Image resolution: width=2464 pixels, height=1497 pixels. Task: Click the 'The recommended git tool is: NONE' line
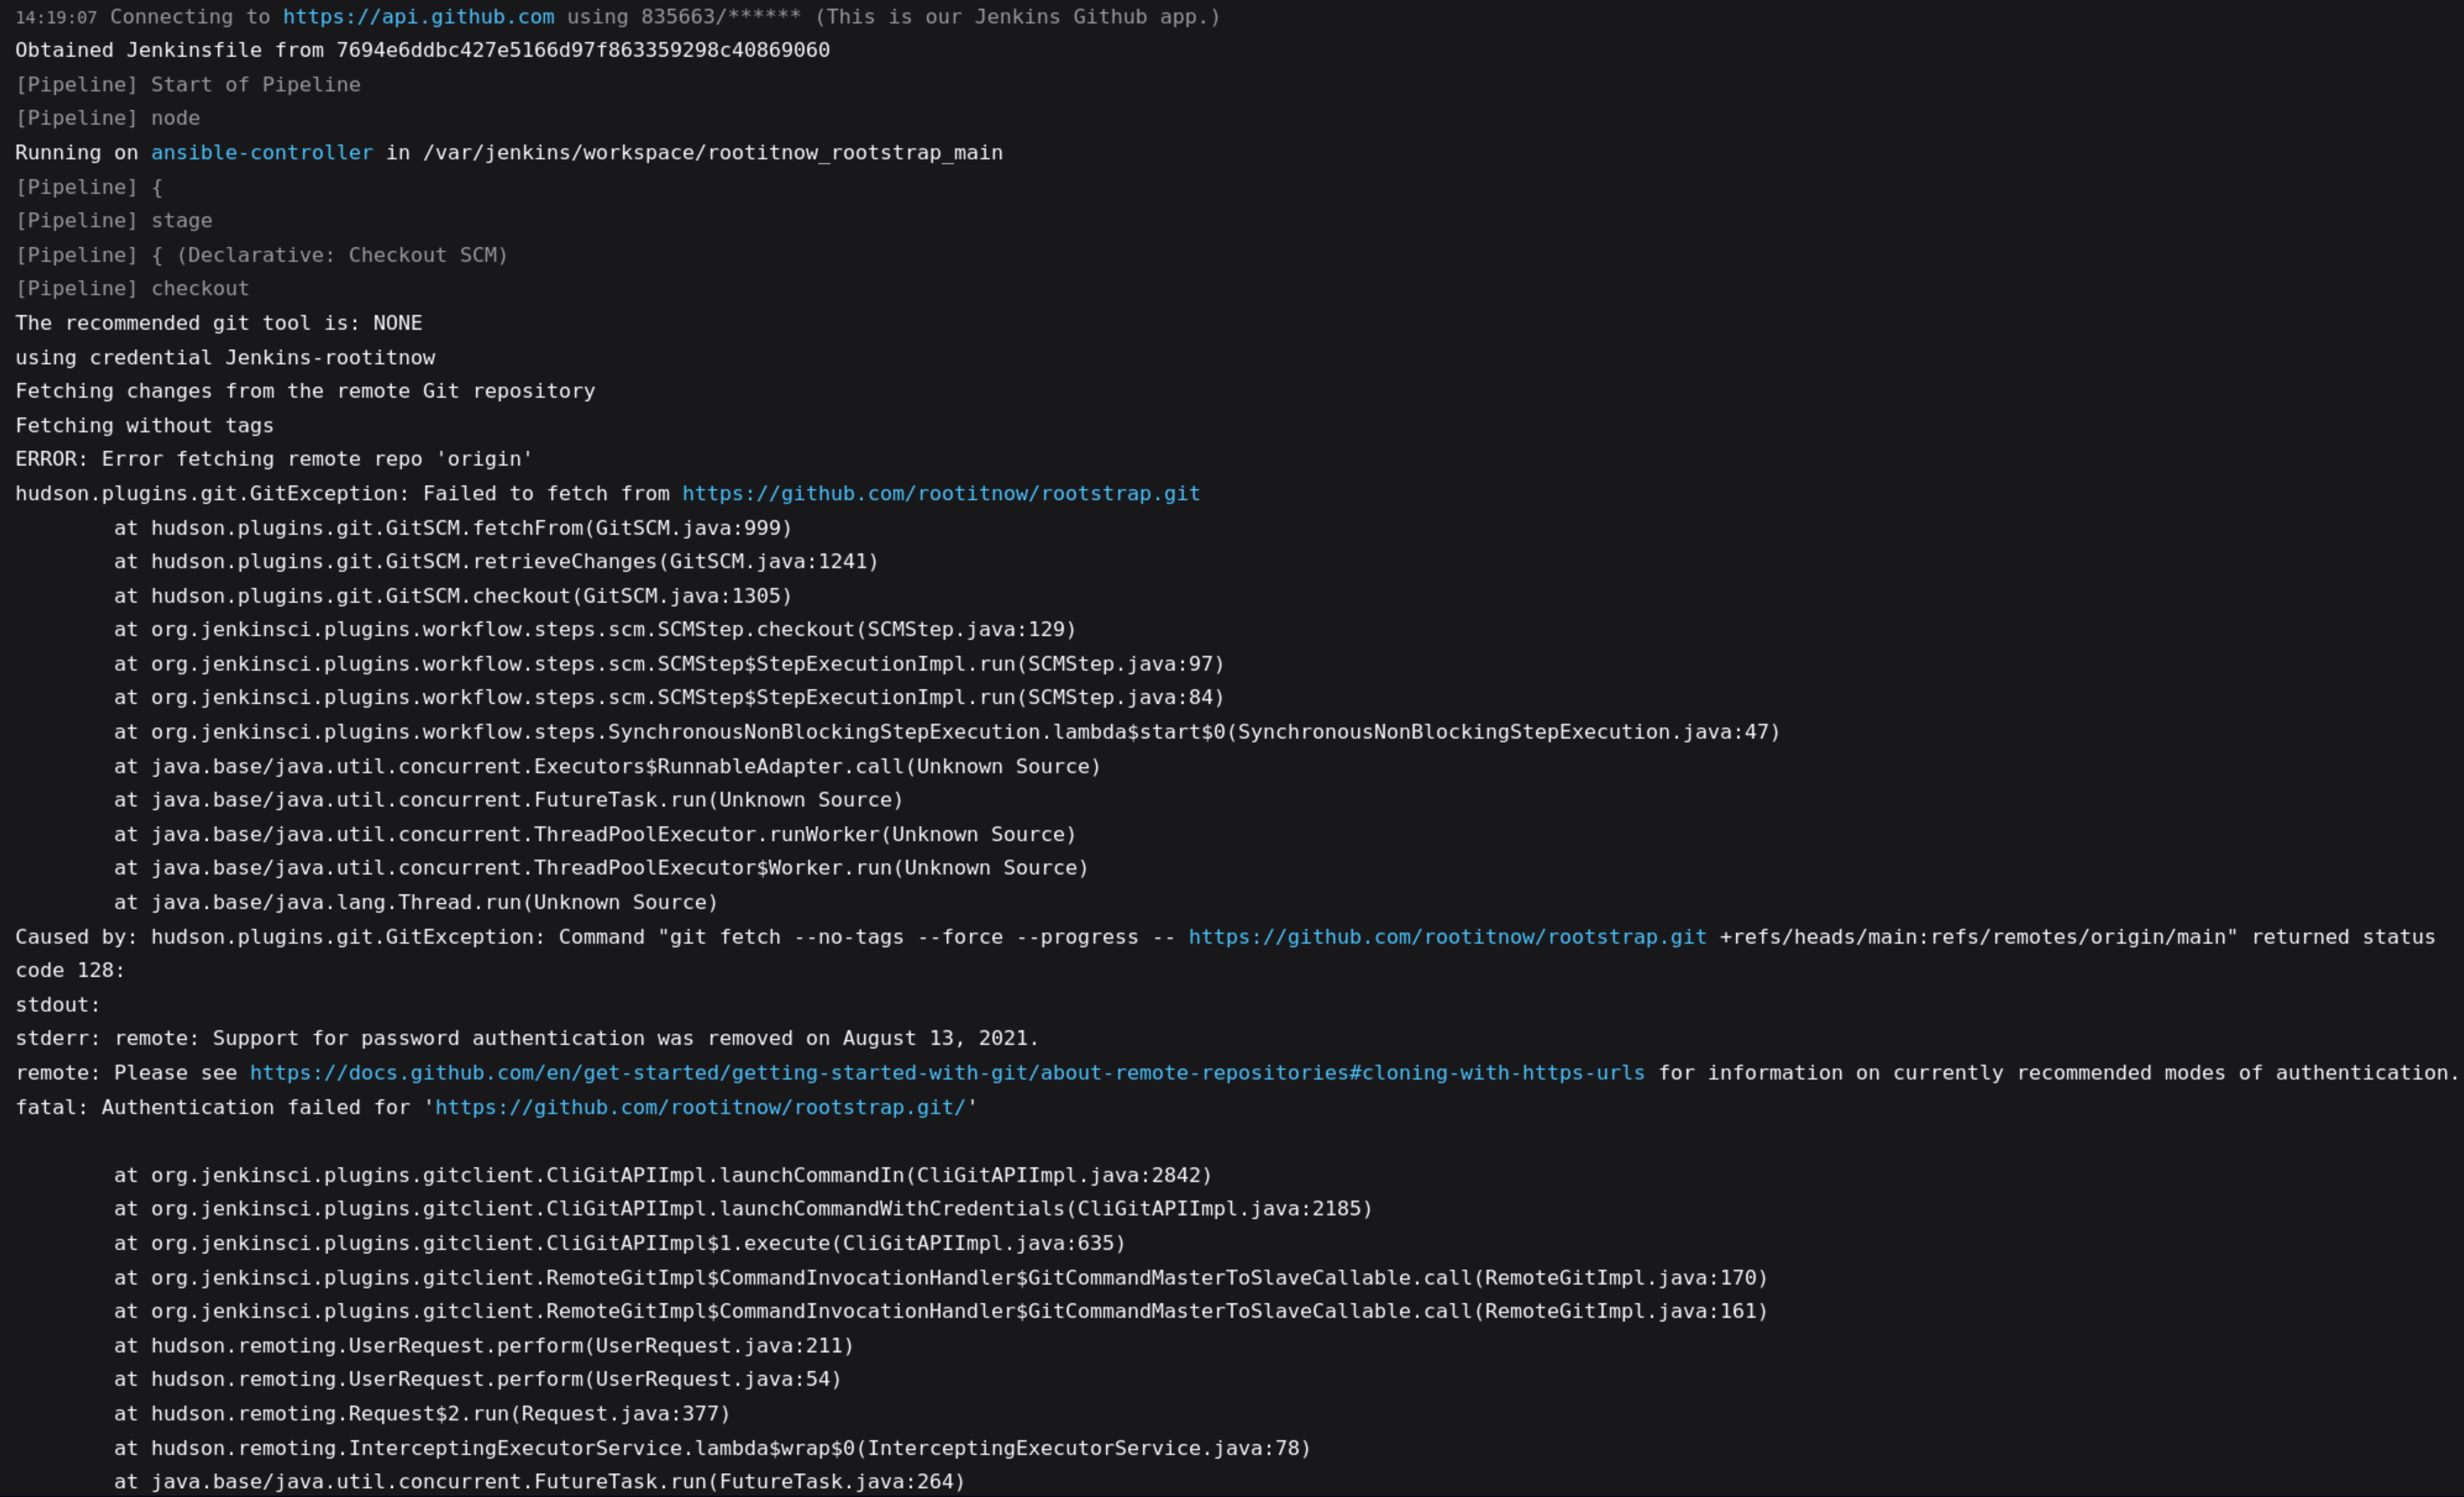point(218,323)
